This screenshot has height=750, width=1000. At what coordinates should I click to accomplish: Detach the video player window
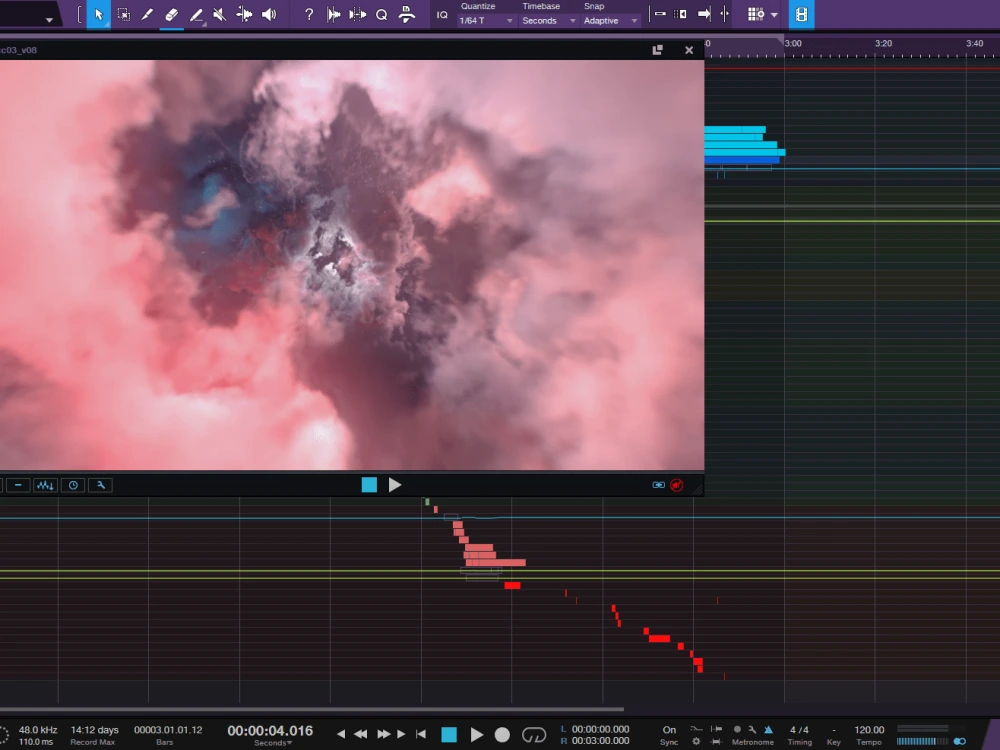pyautogui.click(x=658, y=50)
